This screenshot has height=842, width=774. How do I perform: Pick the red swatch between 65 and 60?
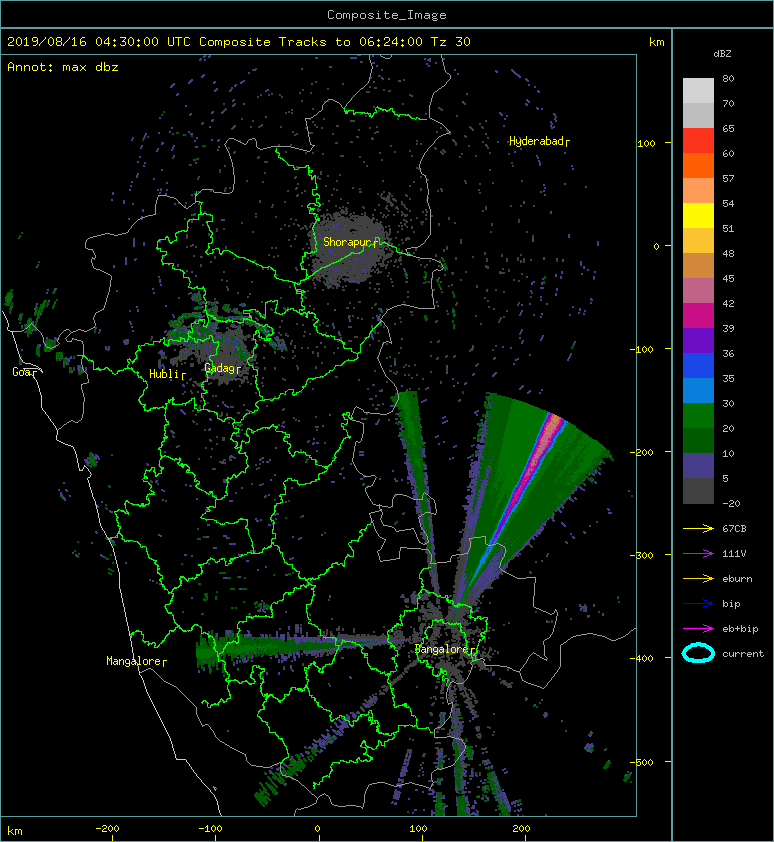pyautogui.click(x=698, y=140)
